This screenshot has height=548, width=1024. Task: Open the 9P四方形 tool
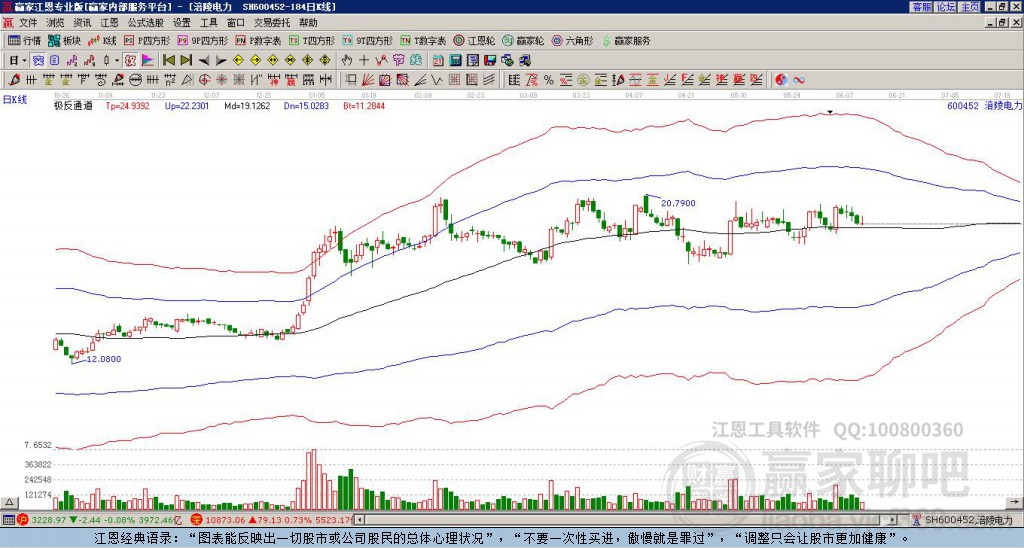click(203, 40)
